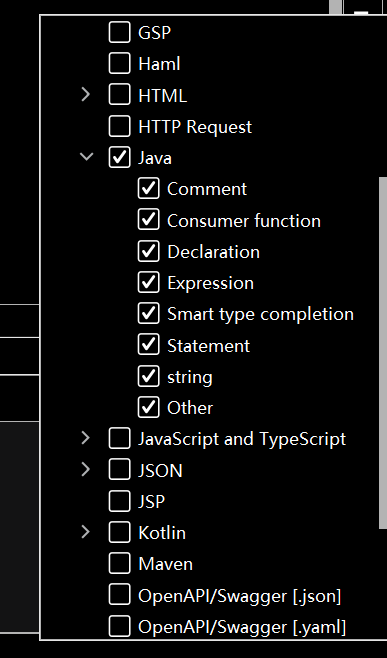Select the GSP label text
This screenshot has width=387, height=658.
coord(154,33)
